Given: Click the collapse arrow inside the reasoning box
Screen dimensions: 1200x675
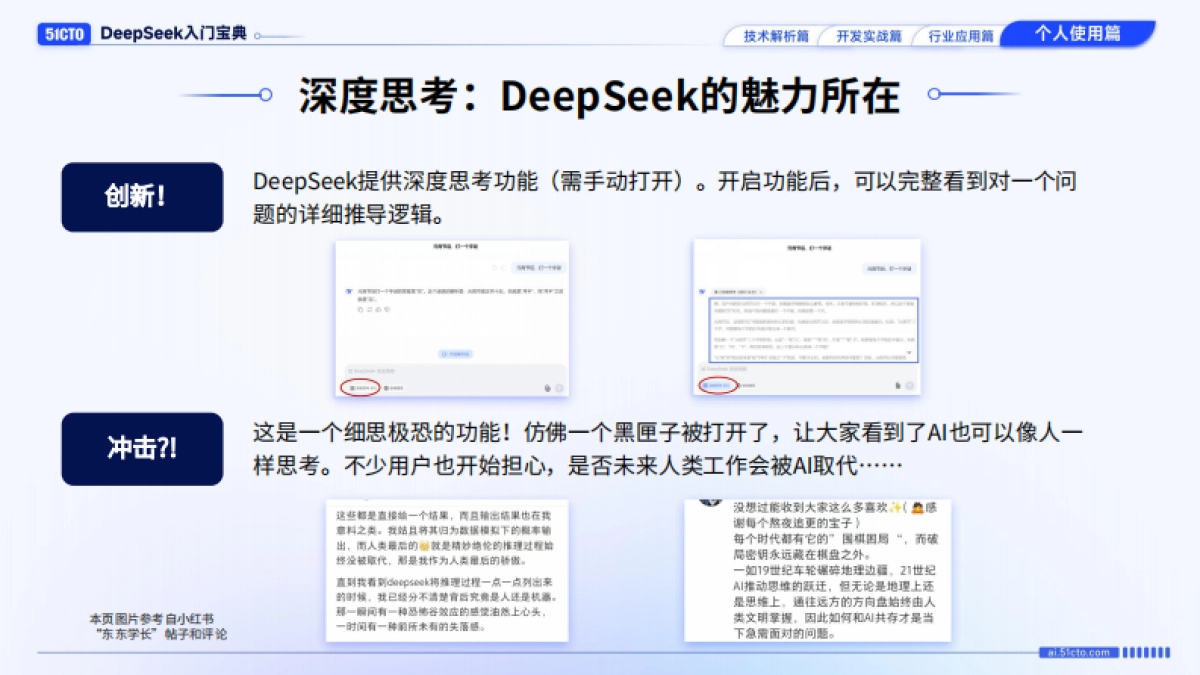Looking at the screenshot, I should pos(908,352).
